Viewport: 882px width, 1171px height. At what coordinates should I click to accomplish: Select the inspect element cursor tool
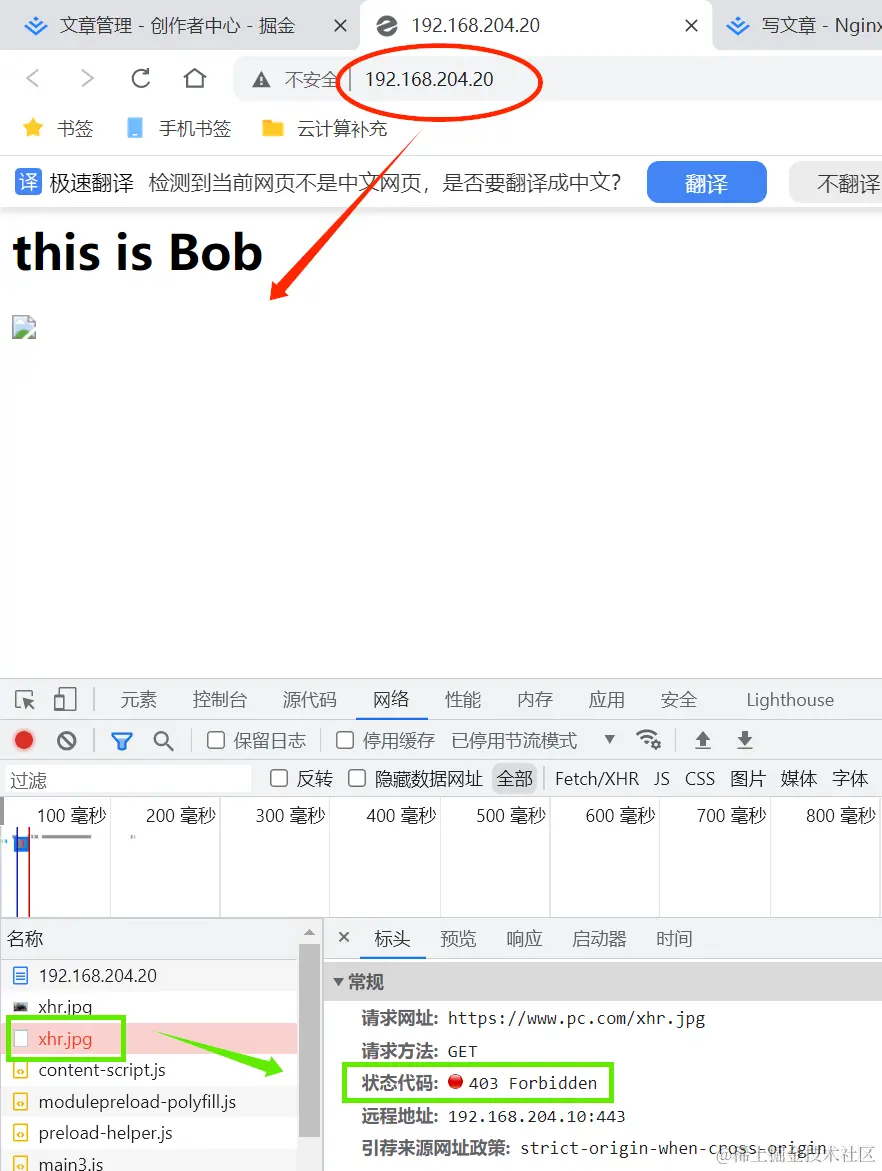(x=23, y=699)
